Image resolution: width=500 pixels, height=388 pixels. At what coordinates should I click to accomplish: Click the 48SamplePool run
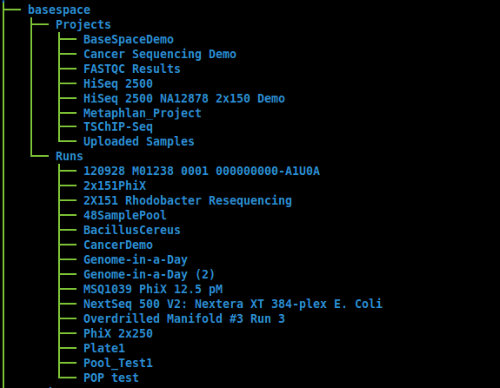(x=125, y=216)
